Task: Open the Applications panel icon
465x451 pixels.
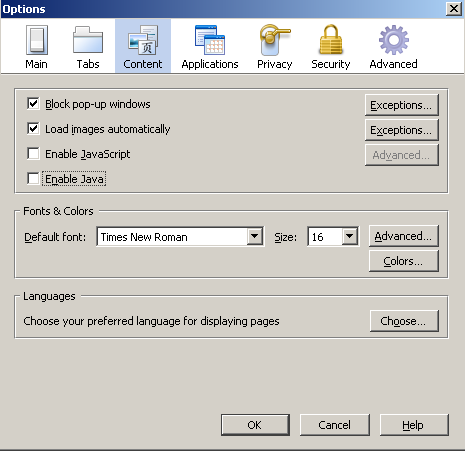Action: pos(210,40)
